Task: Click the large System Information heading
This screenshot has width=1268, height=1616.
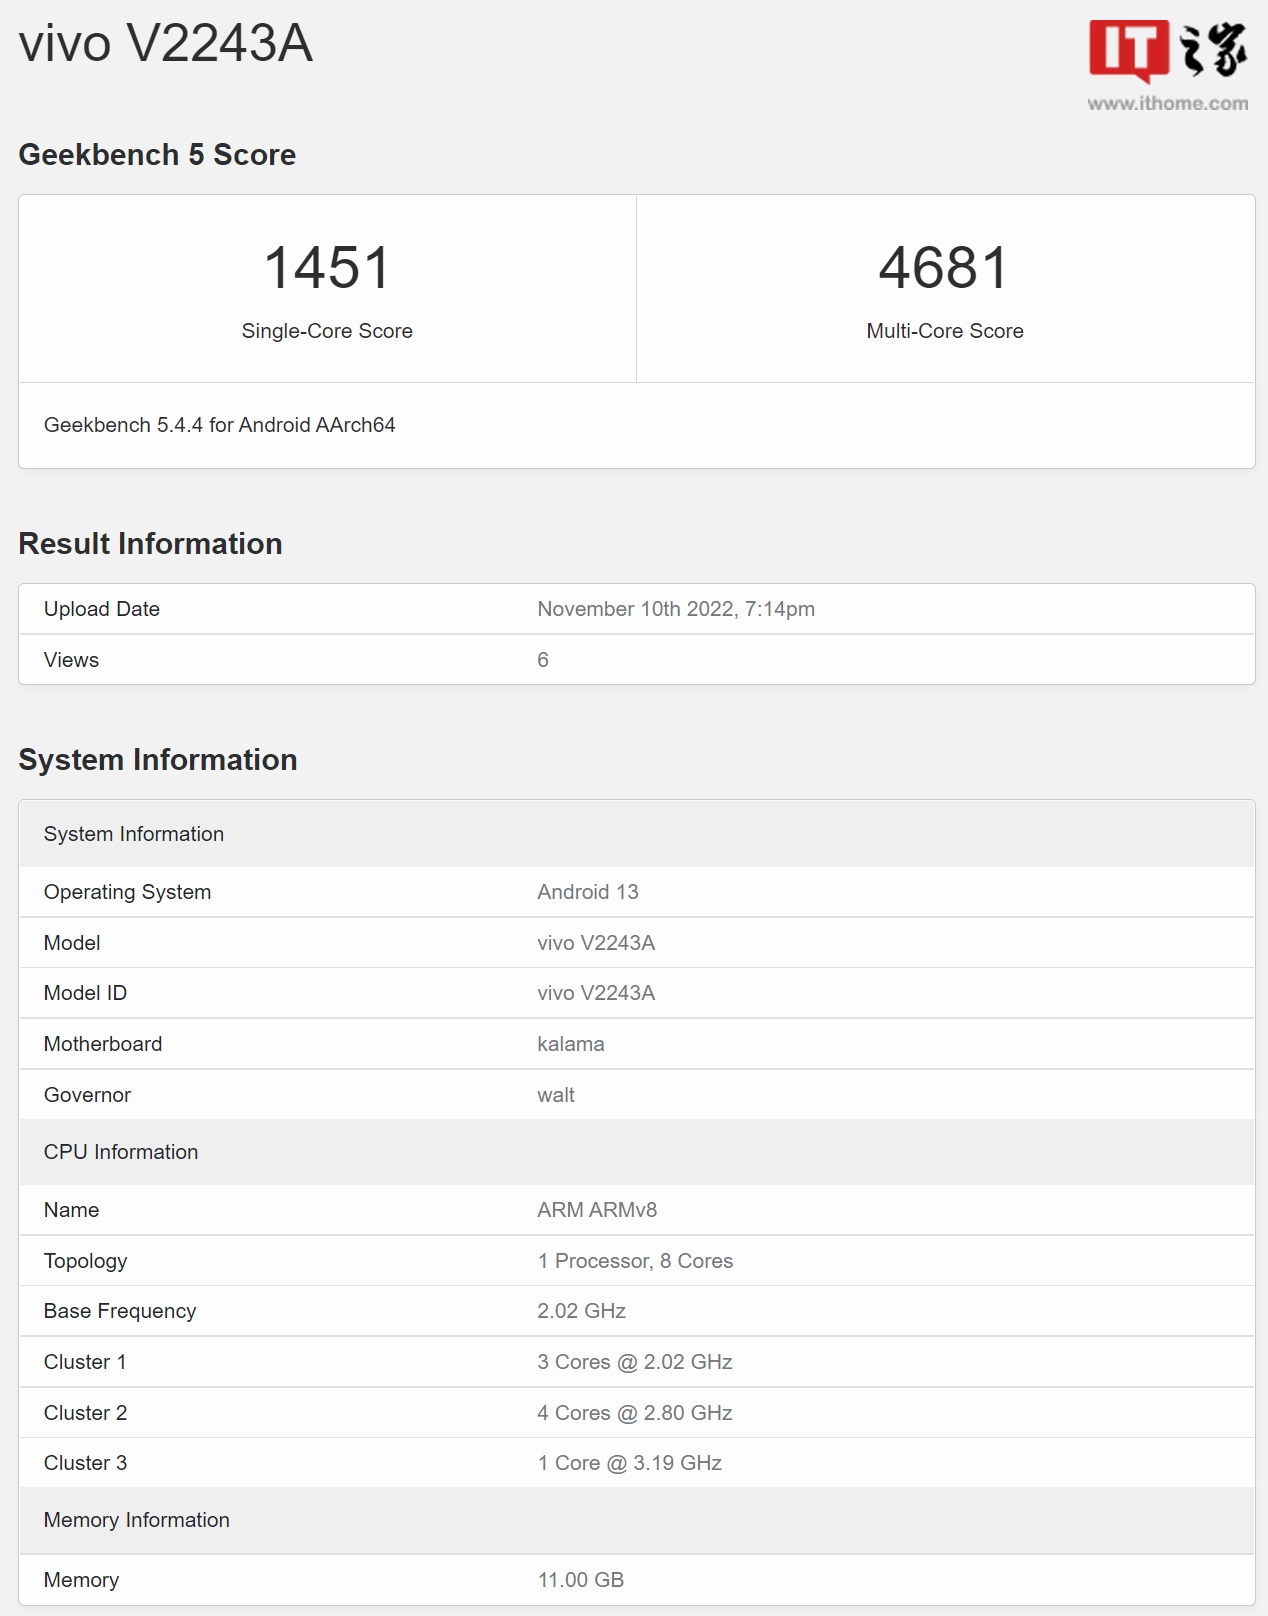Action: tap(158, 760)
